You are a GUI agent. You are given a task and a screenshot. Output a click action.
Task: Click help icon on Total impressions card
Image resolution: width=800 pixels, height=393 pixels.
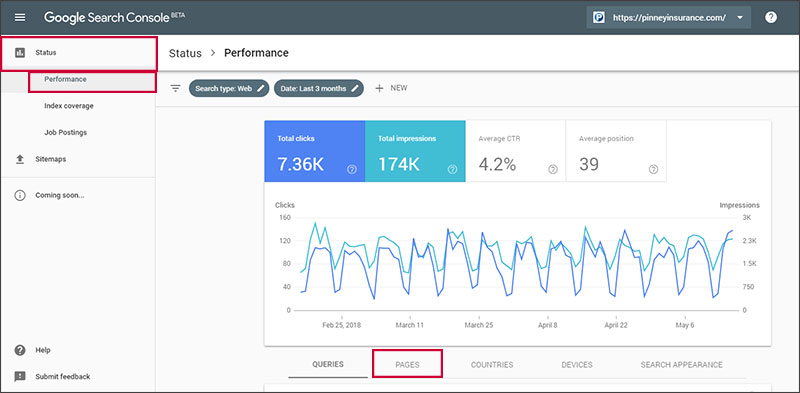[452, 170]
